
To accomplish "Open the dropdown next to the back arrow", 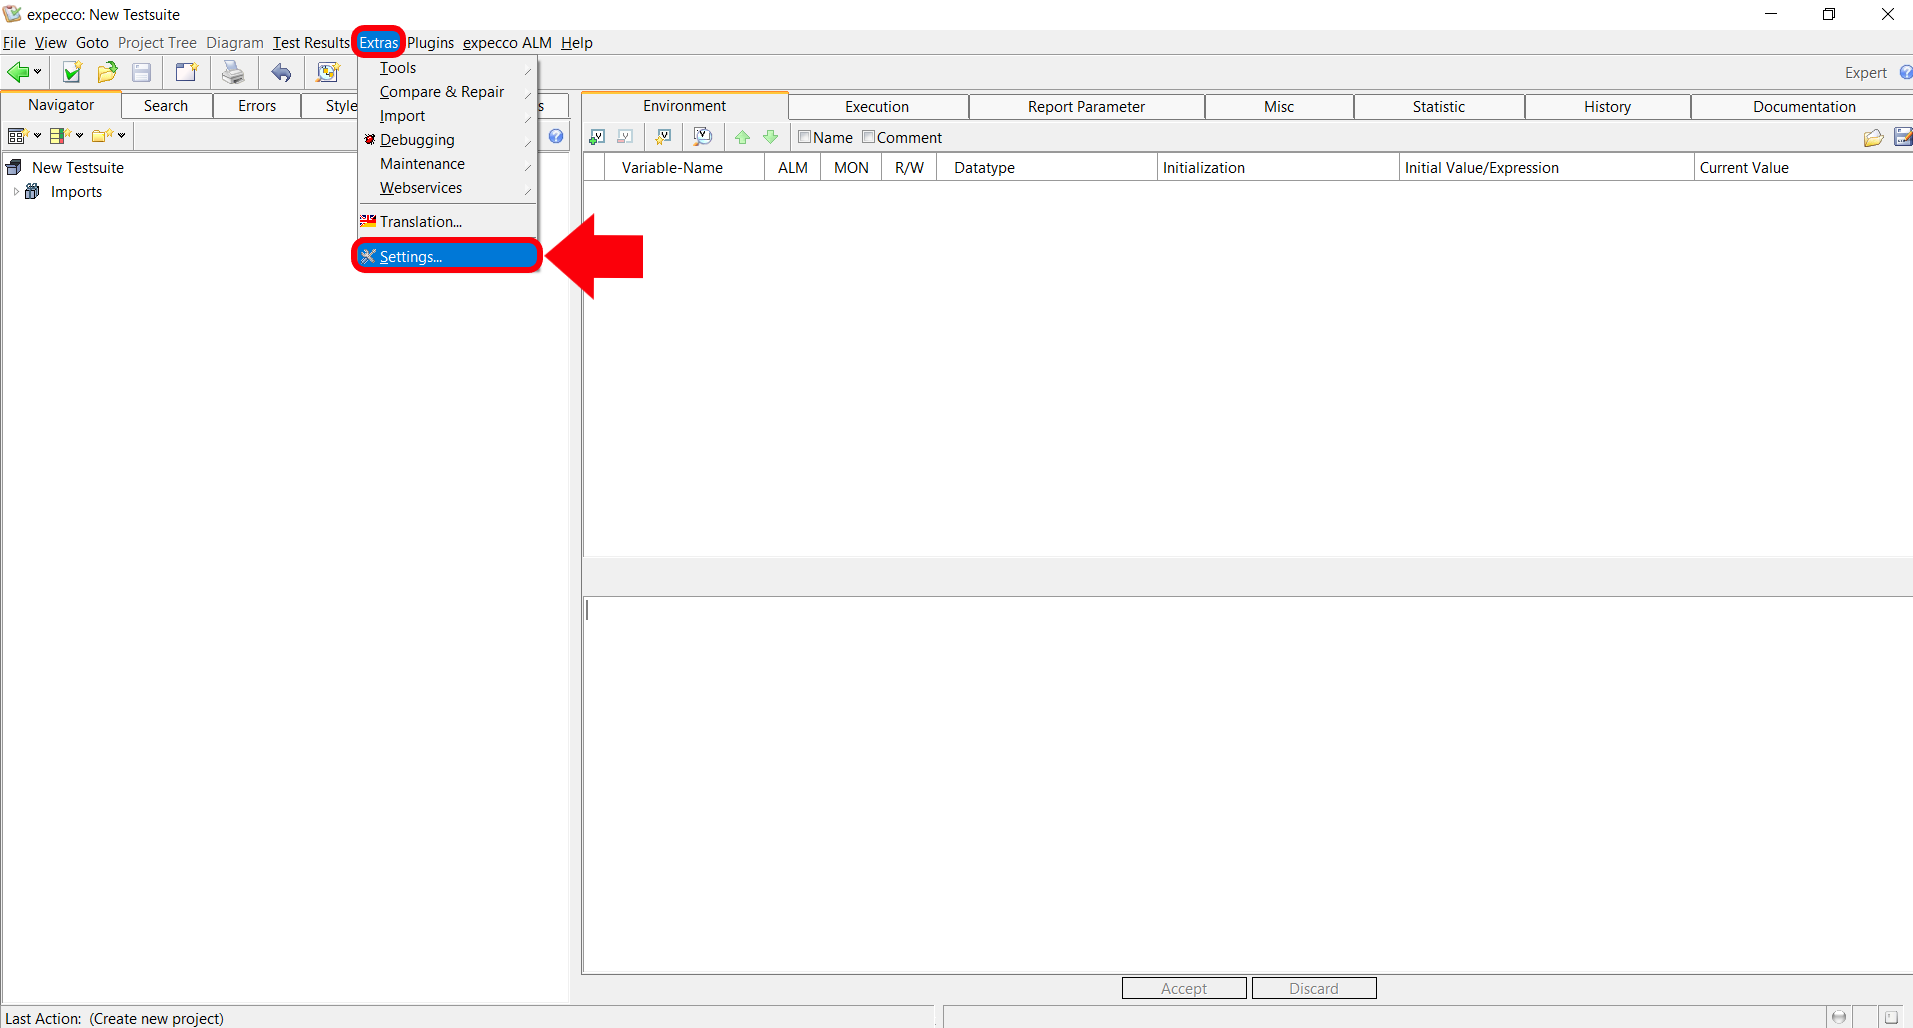I will (38, 72).
